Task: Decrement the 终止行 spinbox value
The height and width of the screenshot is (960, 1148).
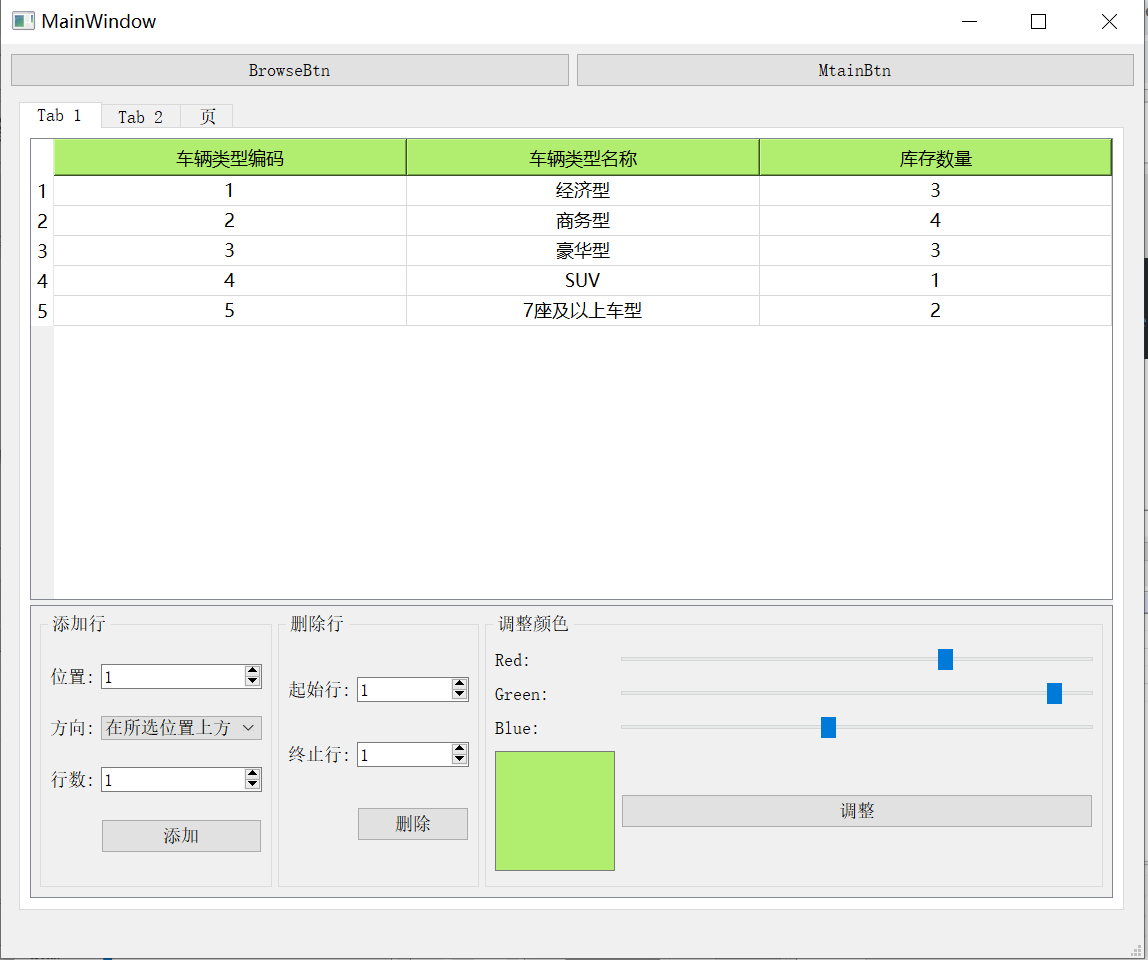Action: tap(460, 760)
